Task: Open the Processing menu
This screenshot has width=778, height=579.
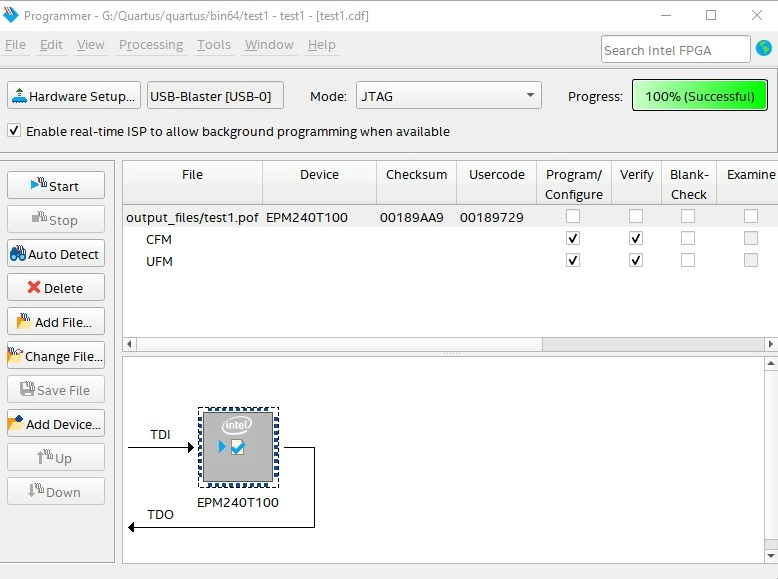Action: pos(151,45)
